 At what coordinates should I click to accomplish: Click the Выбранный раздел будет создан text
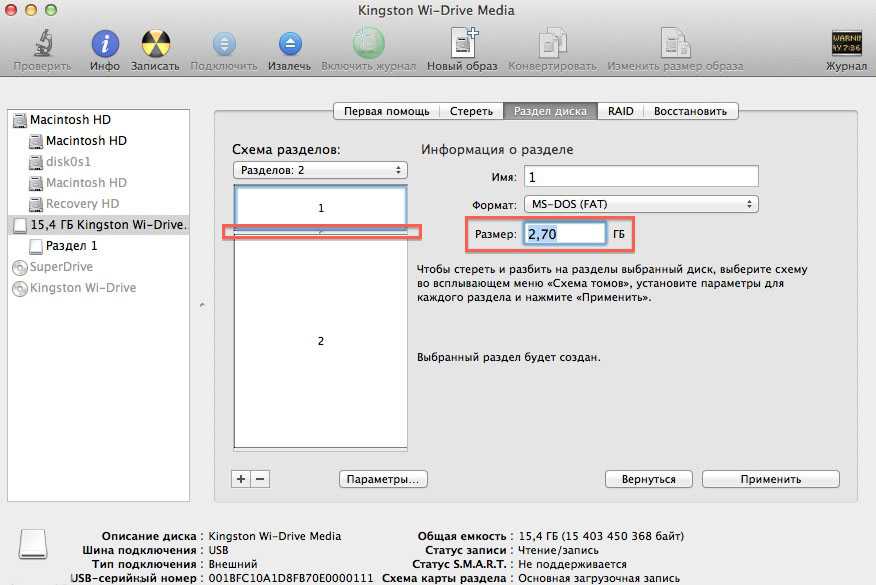(x=508, y=357)
